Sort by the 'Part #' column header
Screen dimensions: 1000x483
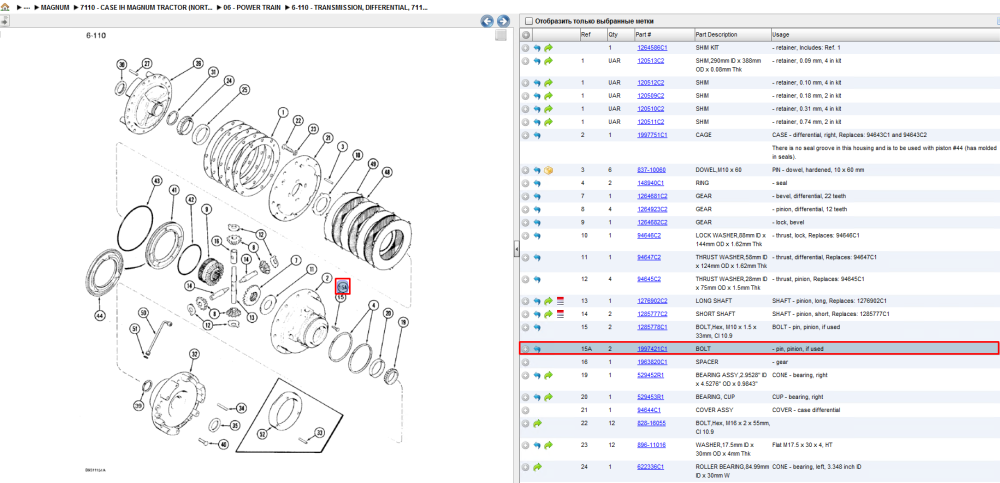(643, 34)
